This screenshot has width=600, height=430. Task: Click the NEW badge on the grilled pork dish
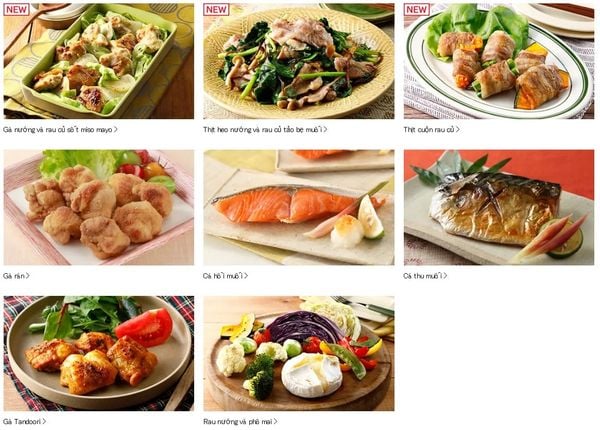pyautogui.click(x=216, y=10)
